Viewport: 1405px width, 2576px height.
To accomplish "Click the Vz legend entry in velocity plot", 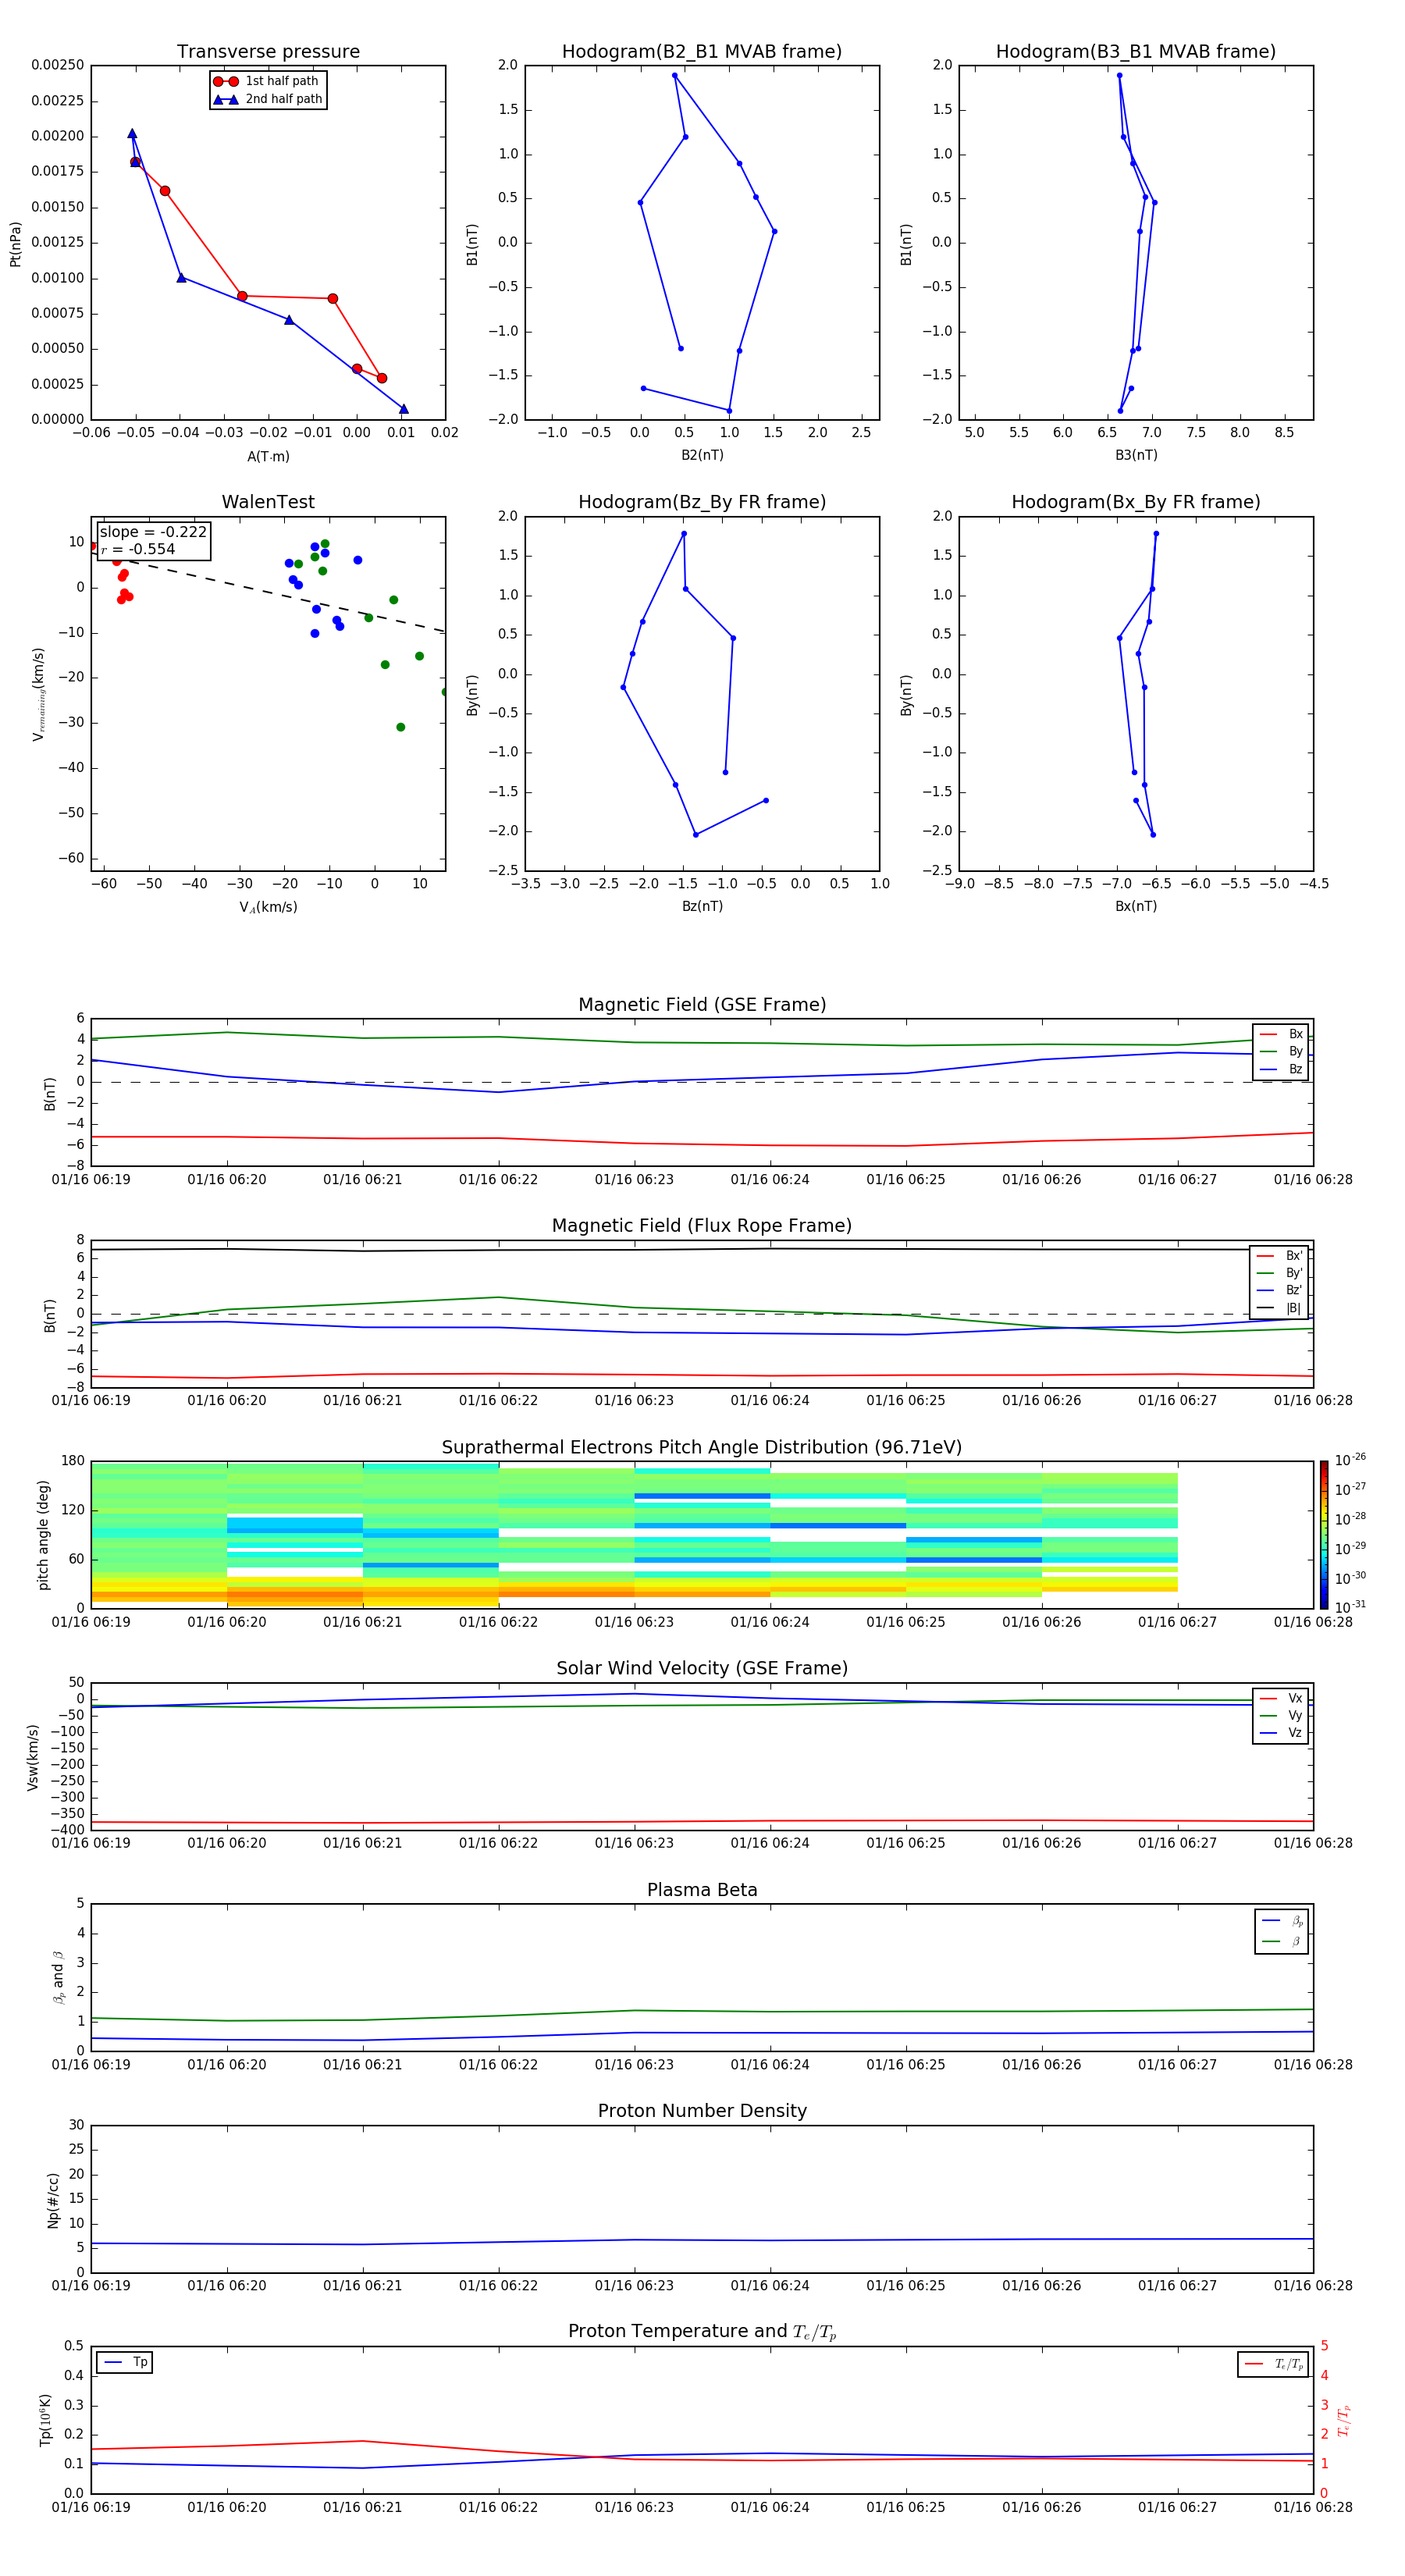I will [x=1281, y=1733].
